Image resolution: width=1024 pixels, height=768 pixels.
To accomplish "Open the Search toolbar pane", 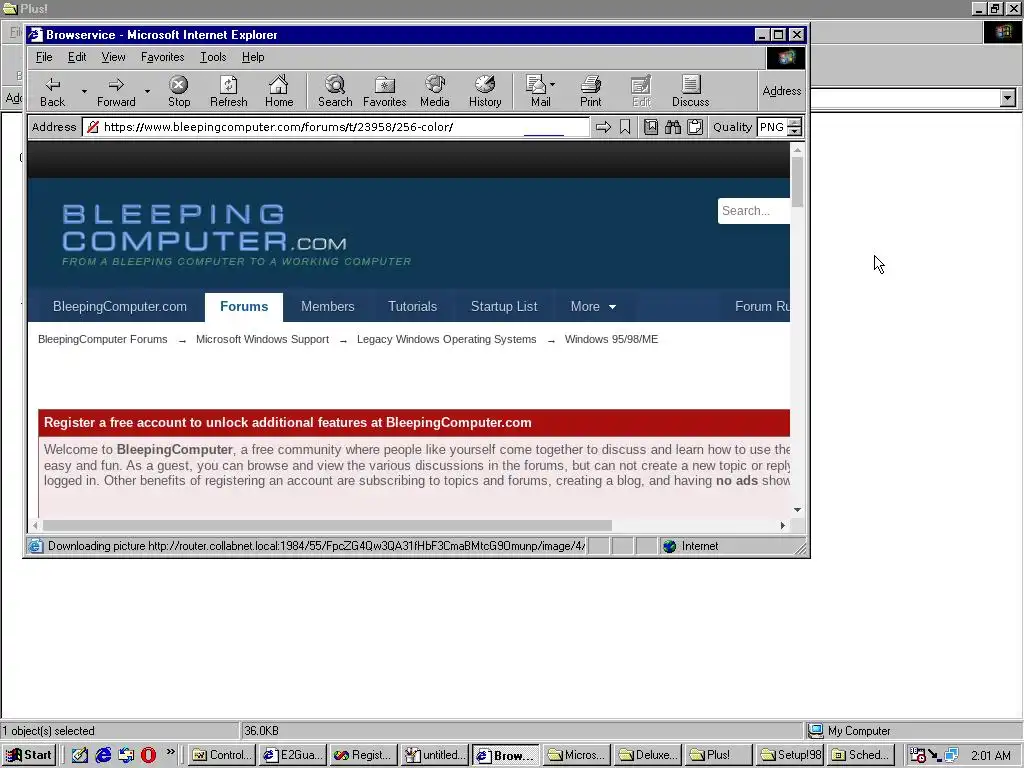I will click(335, 91).
